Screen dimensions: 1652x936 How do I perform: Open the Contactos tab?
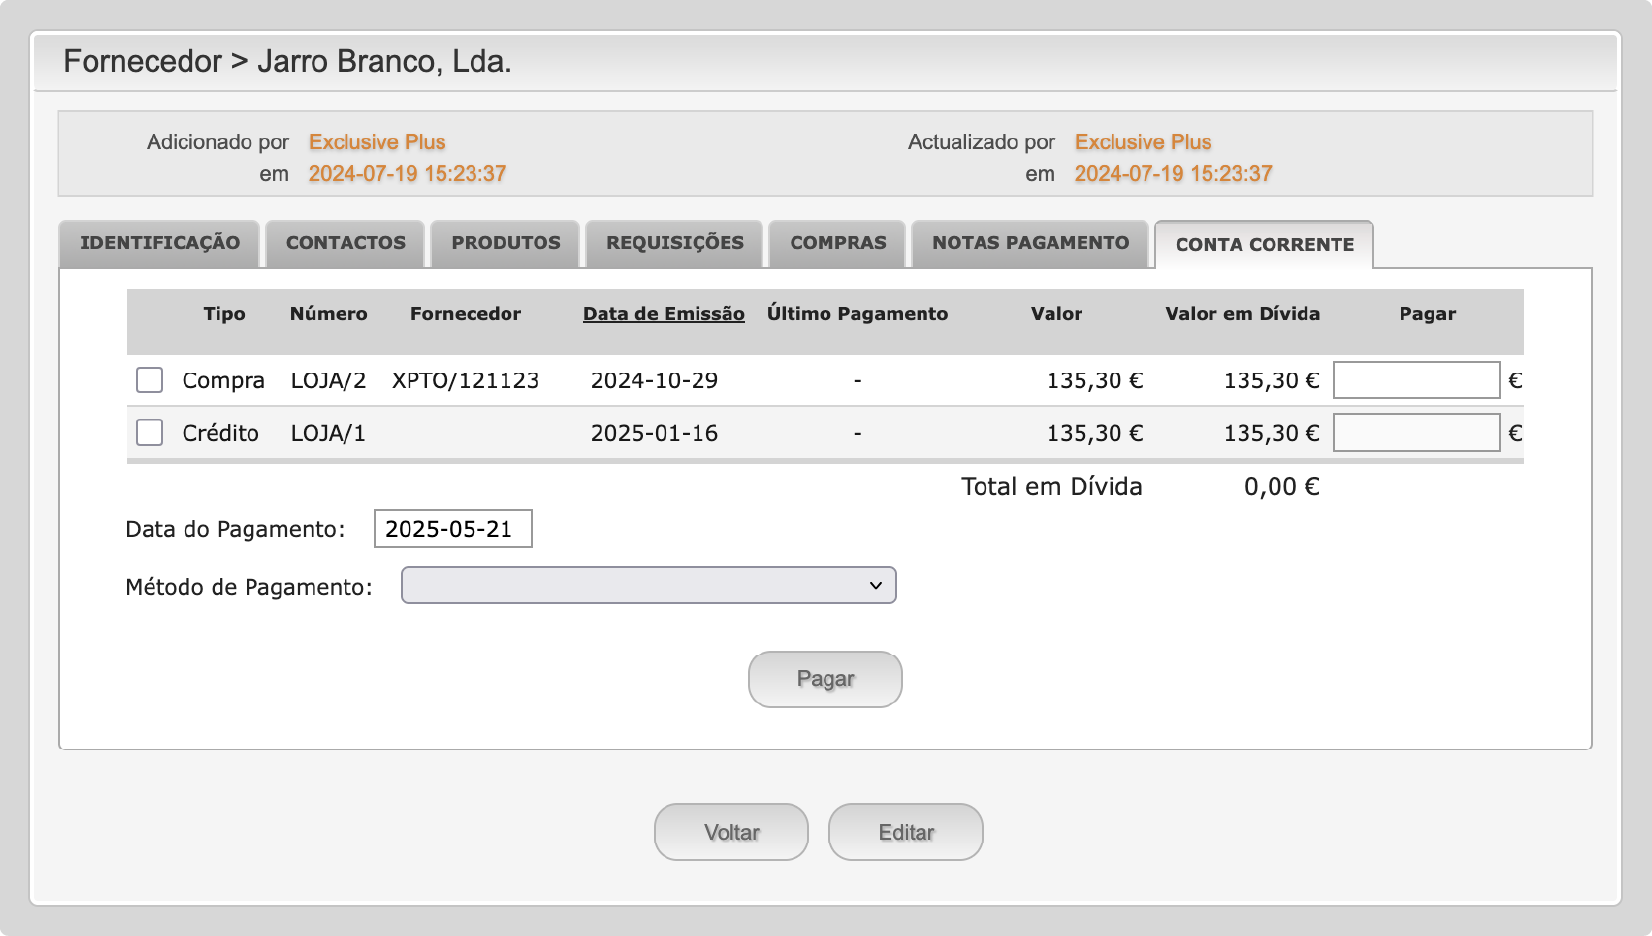(x=345, y=243)
